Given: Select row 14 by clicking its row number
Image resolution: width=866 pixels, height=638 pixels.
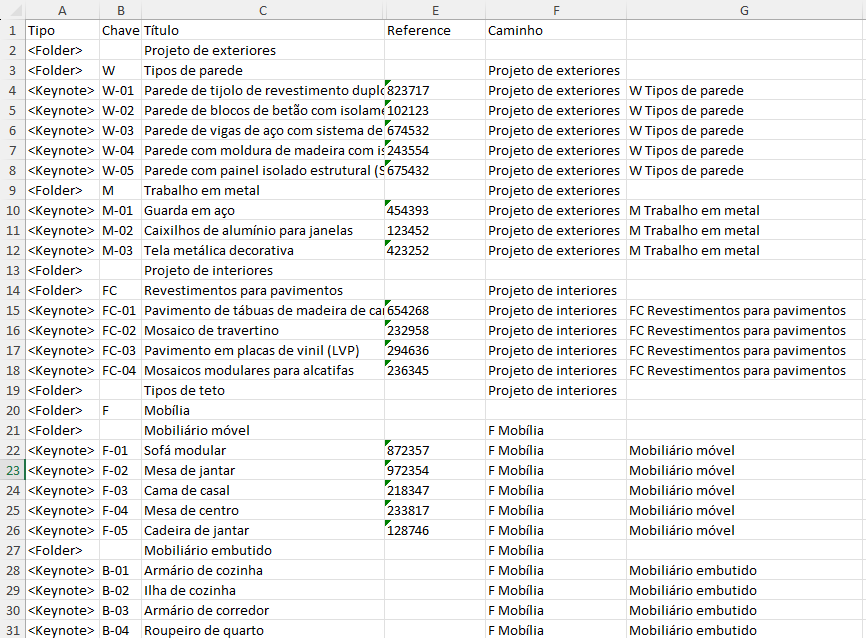Looking at the screenshot, I should pyautogui.click(x=10, y=290).
